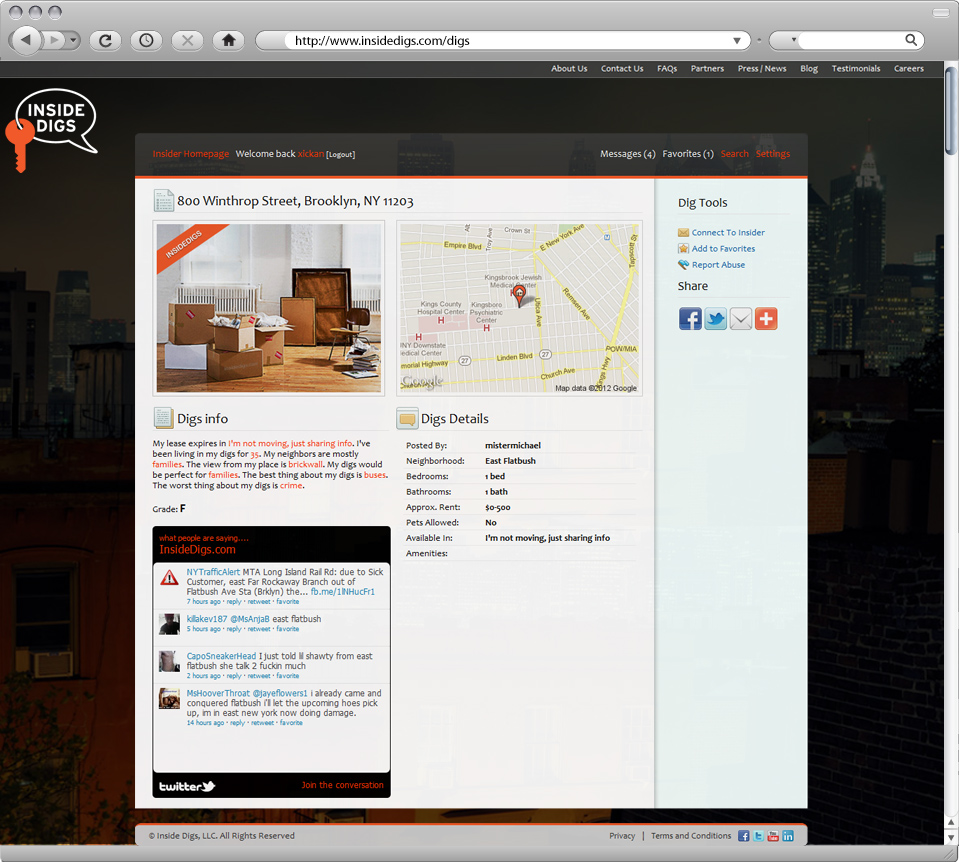Viewport: 959px width, 862px height.
Task: Click inside the browser search field
Action: coord(851,40)
